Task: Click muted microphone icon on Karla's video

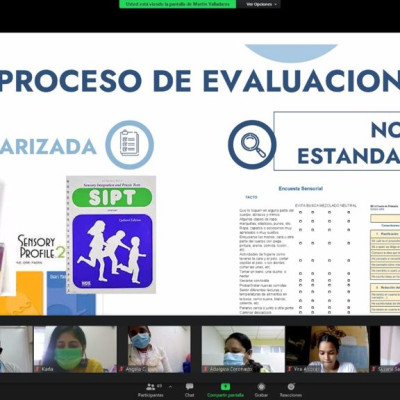Action: [x=38, y=369]
